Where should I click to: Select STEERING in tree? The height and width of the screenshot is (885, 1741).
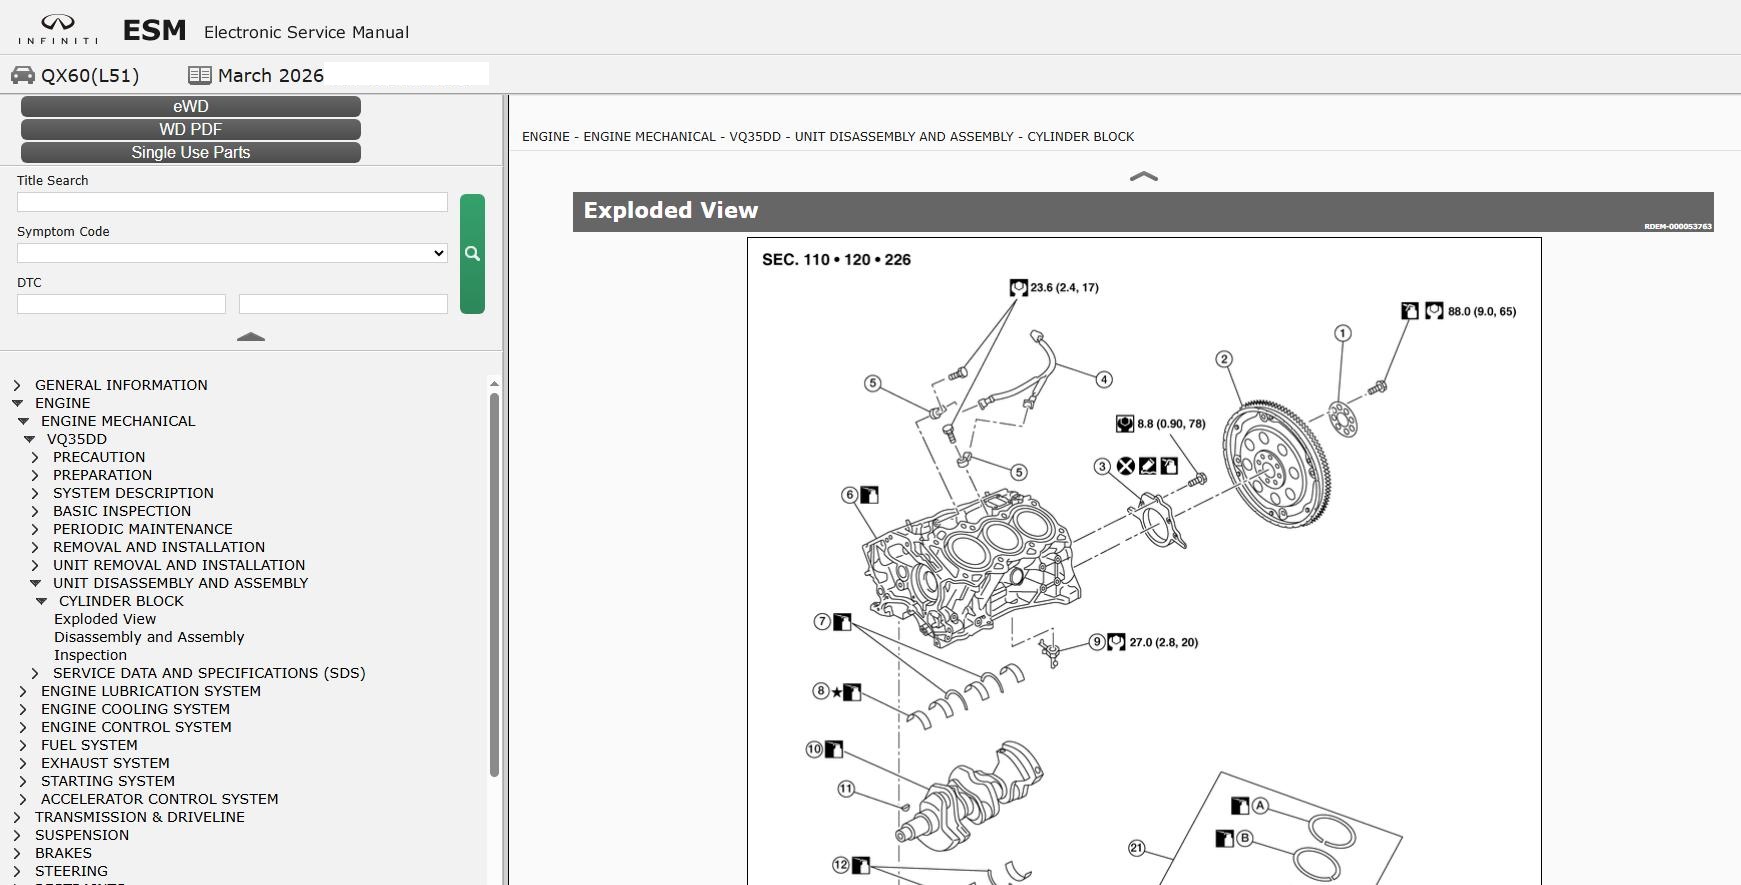[71, 871]
